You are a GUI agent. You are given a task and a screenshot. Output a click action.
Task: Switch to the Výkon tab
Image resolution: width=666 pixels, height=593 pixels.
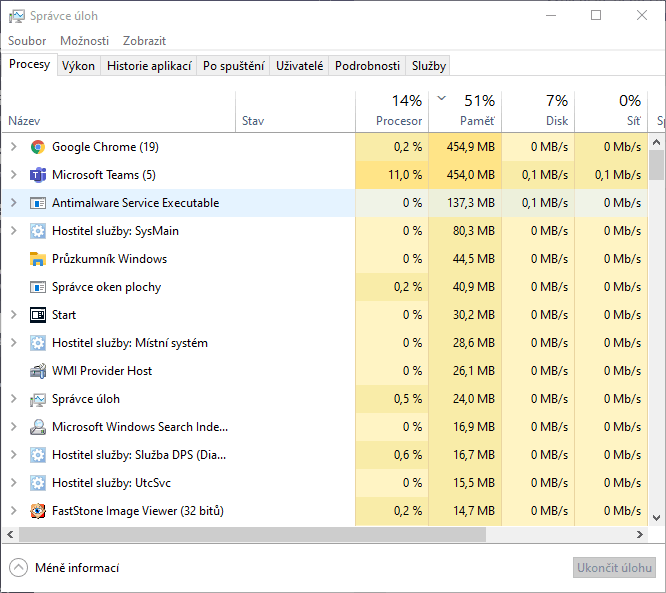[x=78, y=66]
